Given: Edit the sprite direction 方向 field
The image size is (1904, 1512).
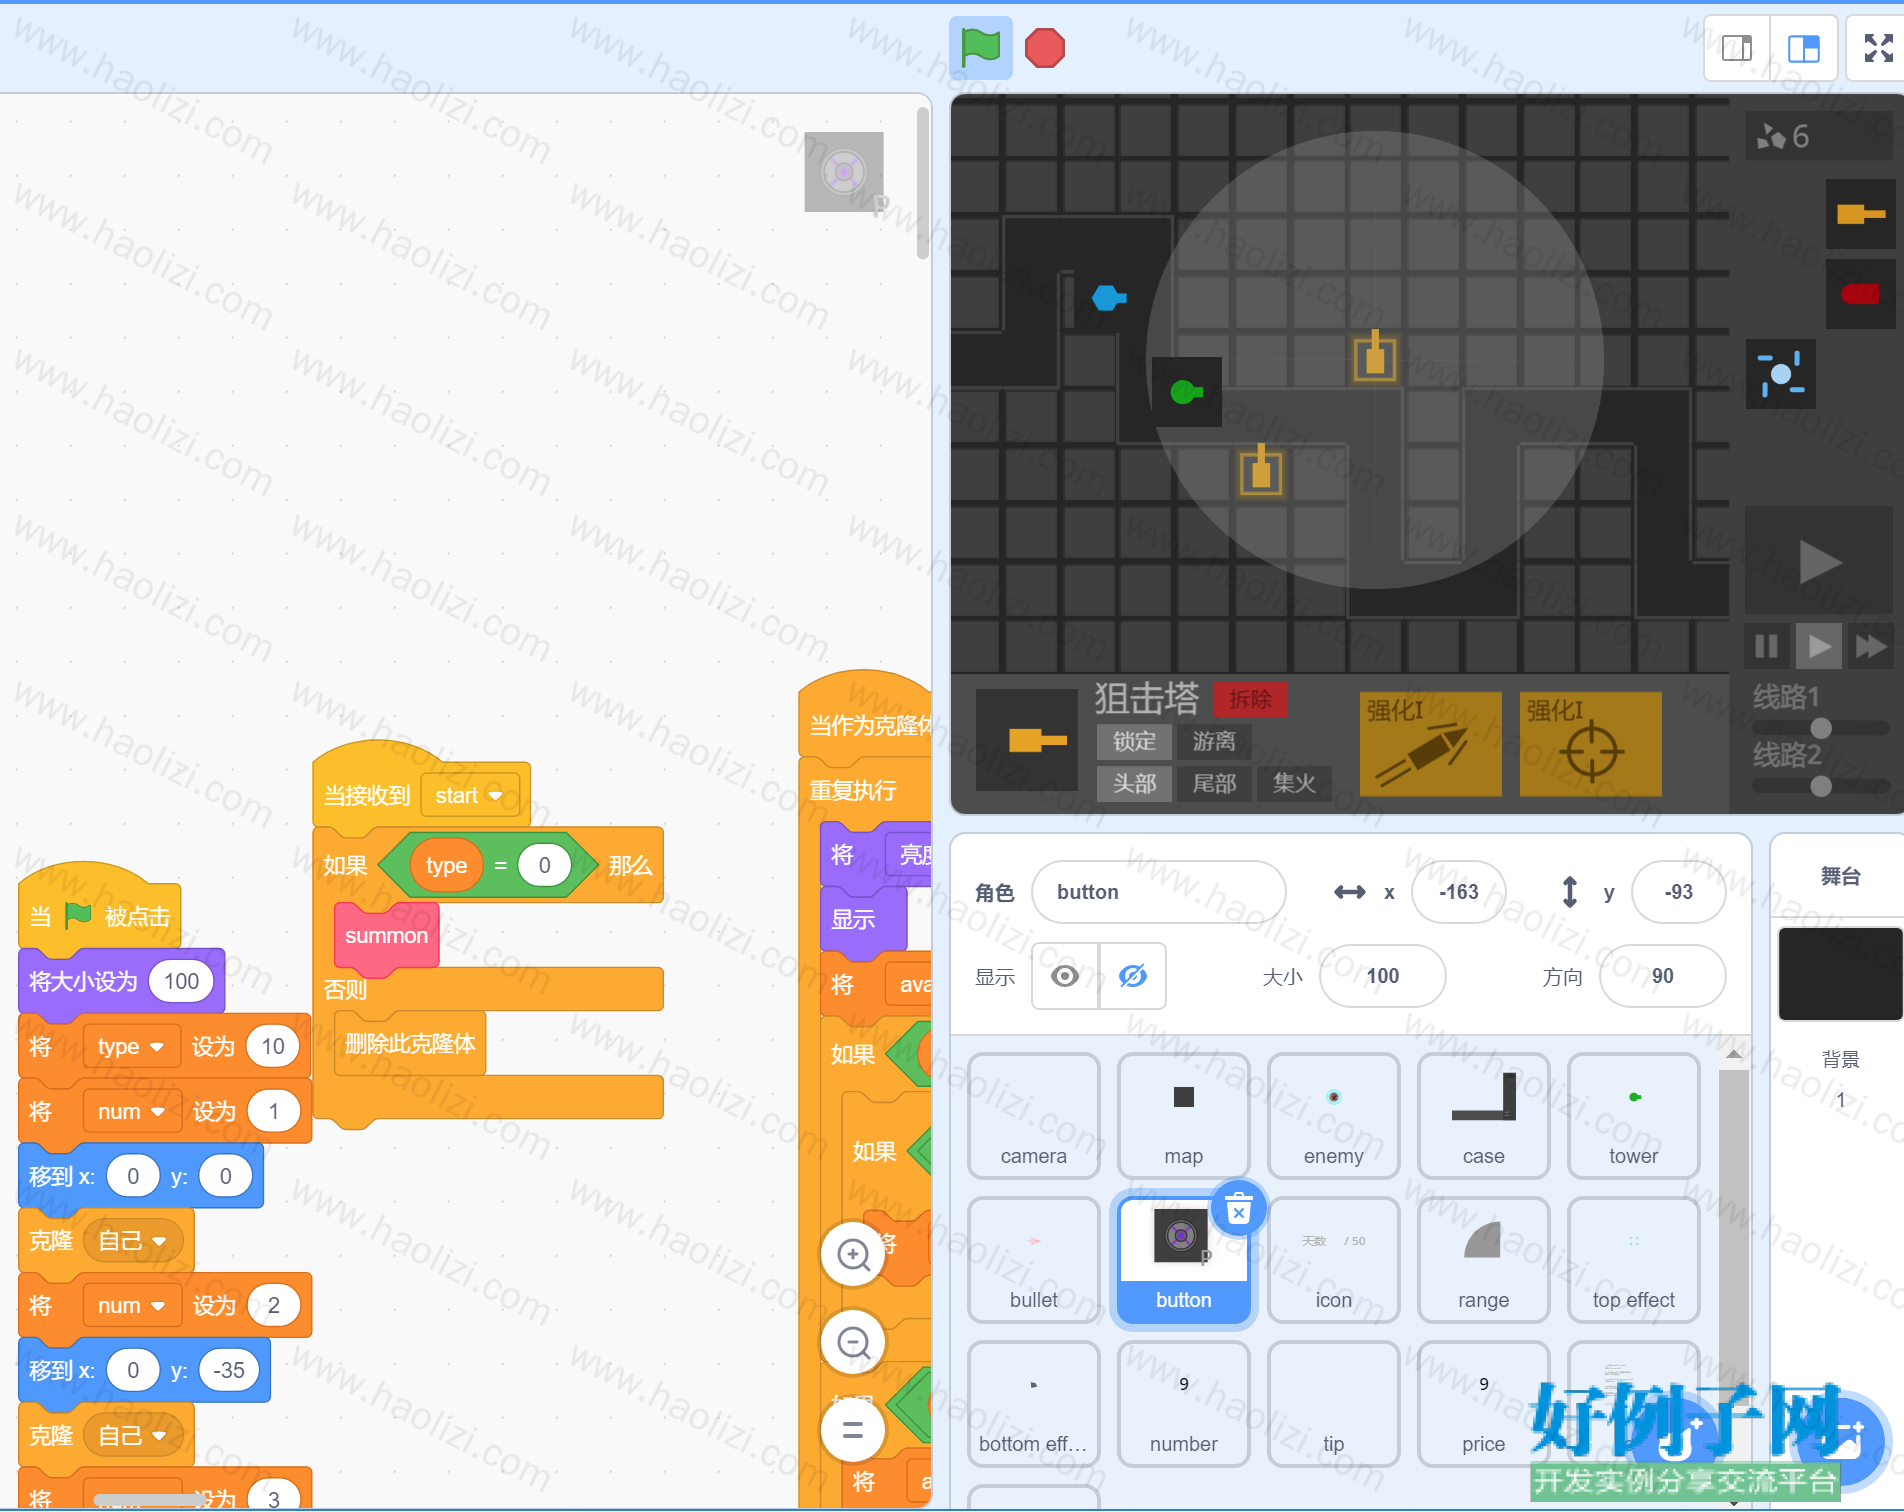Looking at the screenshot, I should tap(1662, 976).
